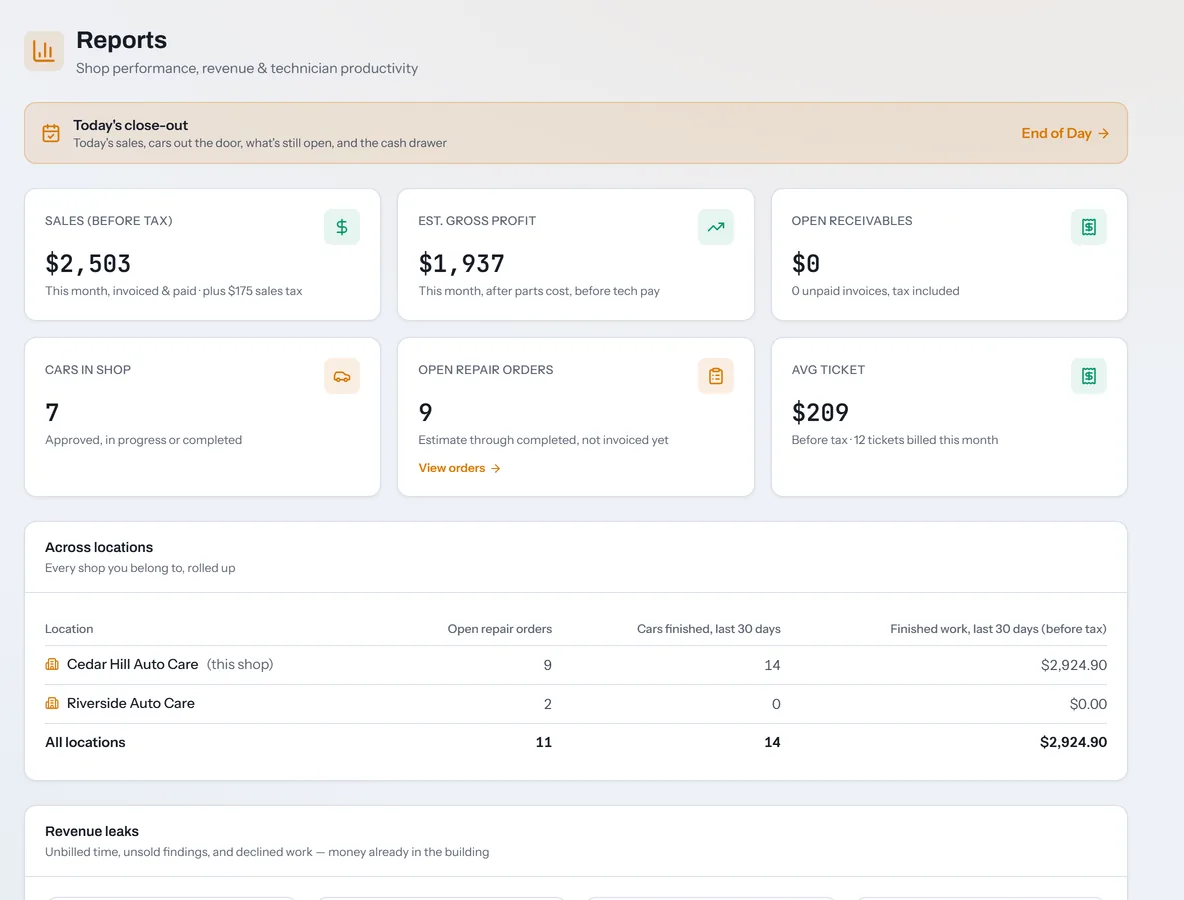Click the $1,937 gross profit value
1184x900 pixels.
[x=461, y=264]
